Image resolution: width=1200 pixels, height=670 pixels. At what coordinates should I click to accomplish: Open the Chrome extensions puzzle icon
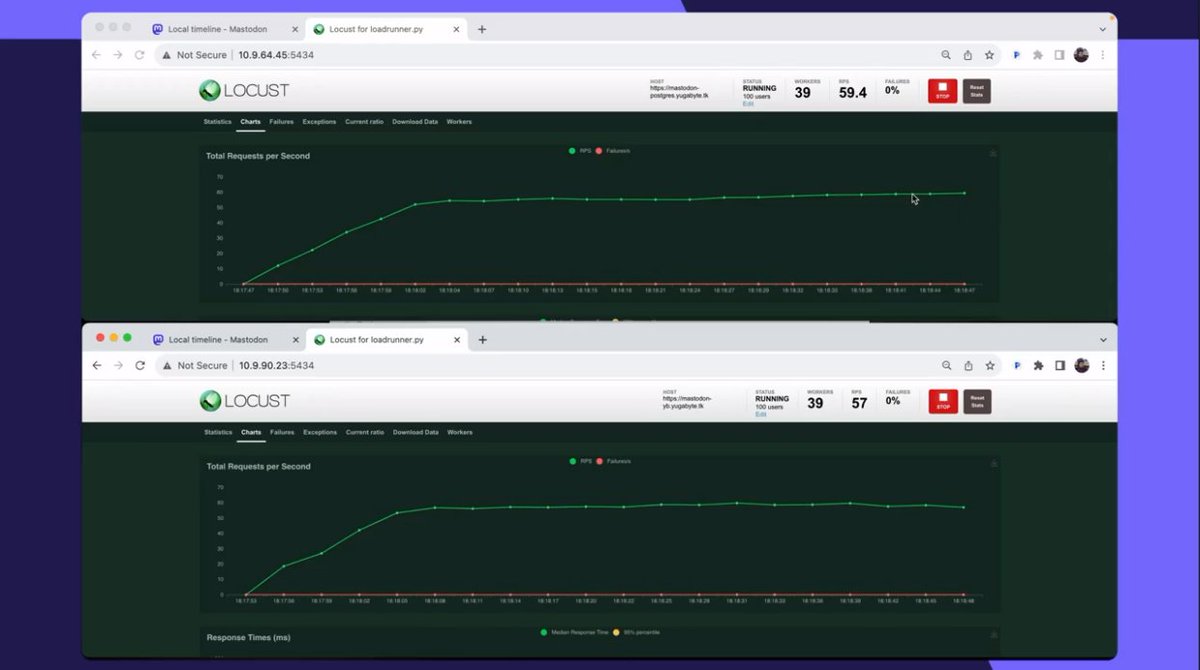[1038, 55]
